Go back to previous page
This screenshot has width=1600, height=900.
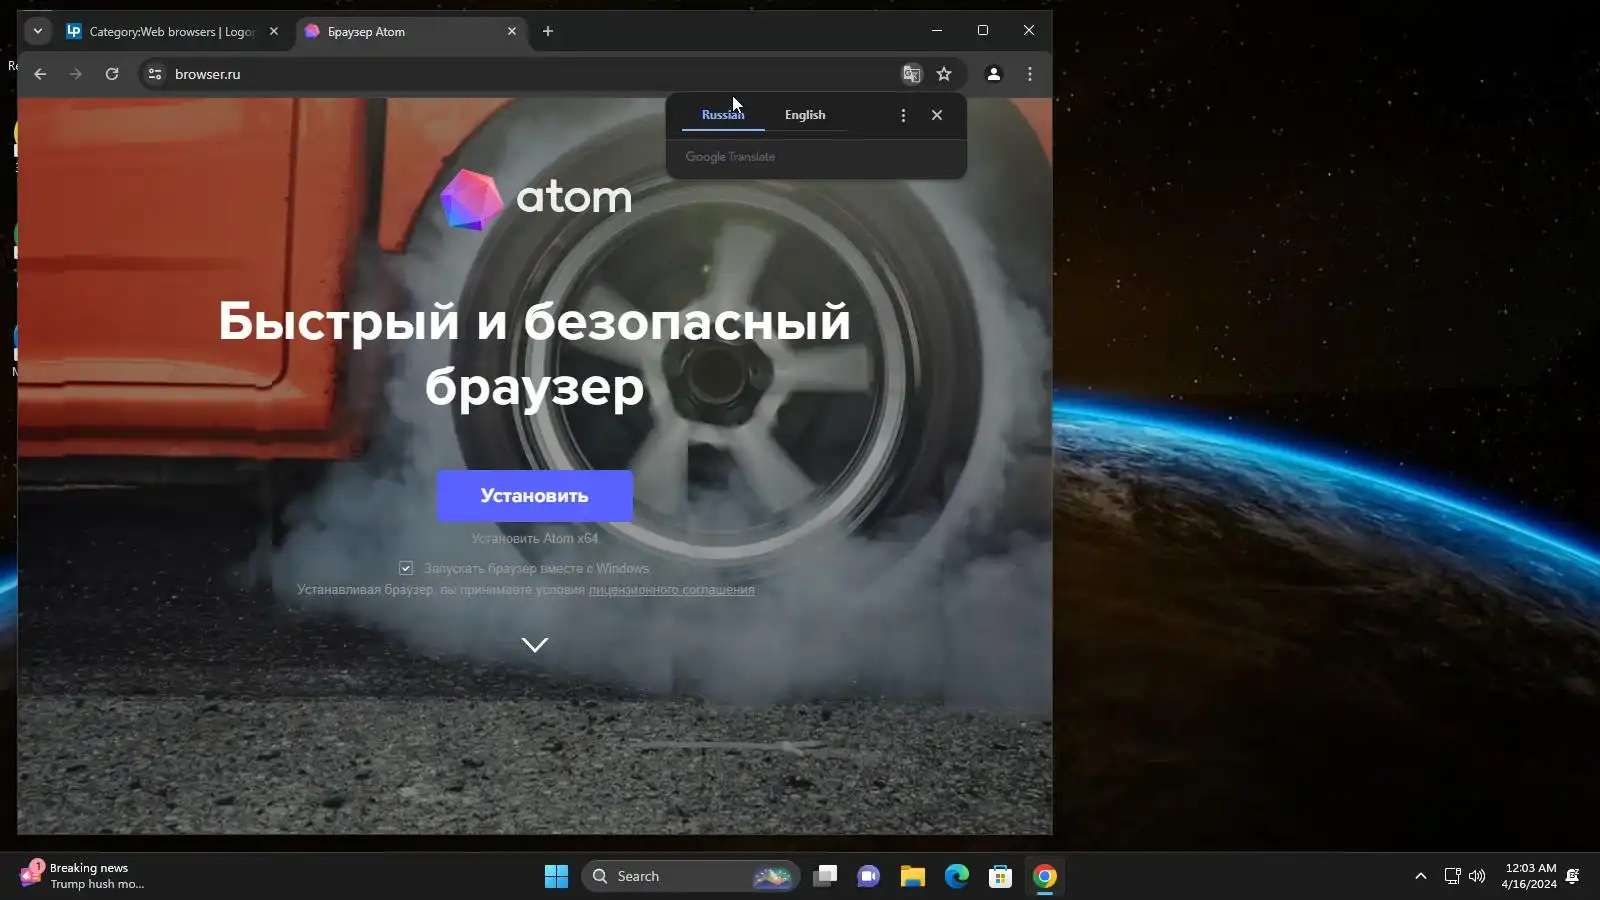[40, 74]
